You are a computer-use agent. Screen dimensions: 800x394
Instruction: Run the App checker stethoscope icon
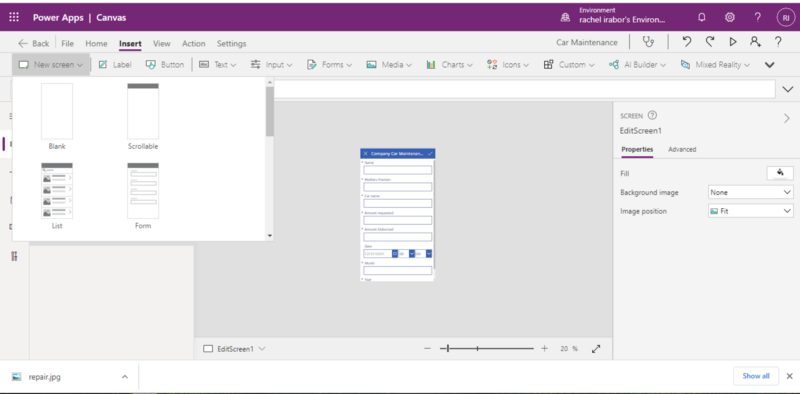tap(648, 42)
